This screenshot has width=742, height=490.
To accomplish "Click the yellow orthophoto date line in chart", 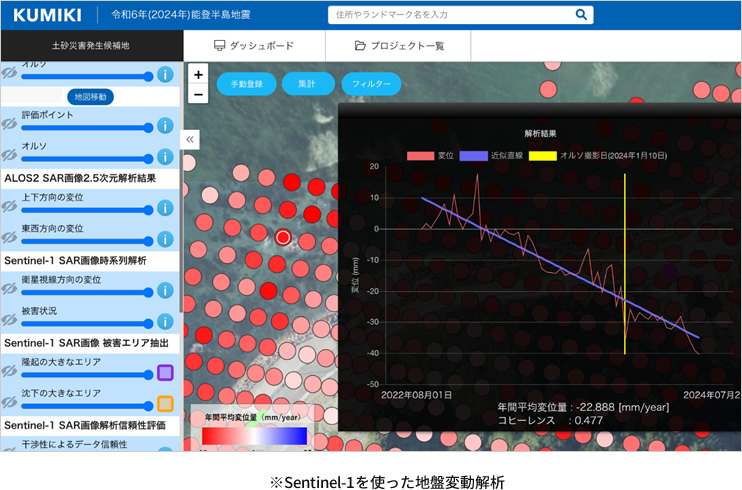I will 625,264.
